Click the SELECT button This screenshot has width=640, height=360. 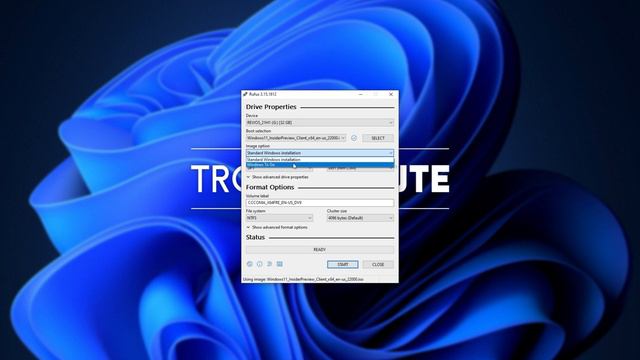[x=378, y=138]
